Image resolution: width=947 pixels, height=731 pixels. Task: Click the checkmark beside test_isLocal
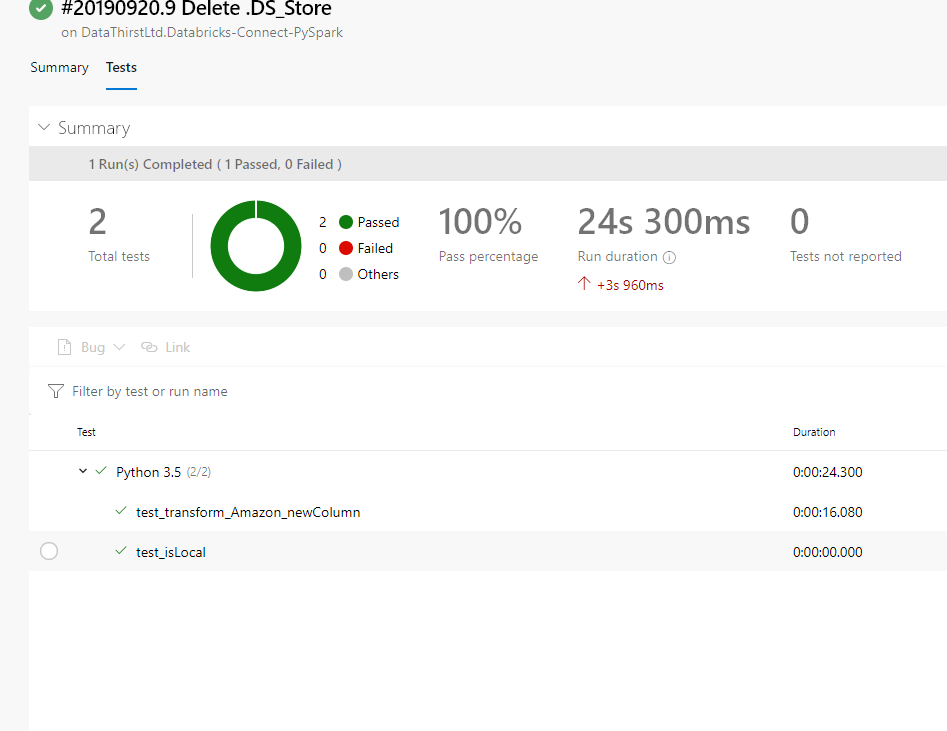click(121, 550)
